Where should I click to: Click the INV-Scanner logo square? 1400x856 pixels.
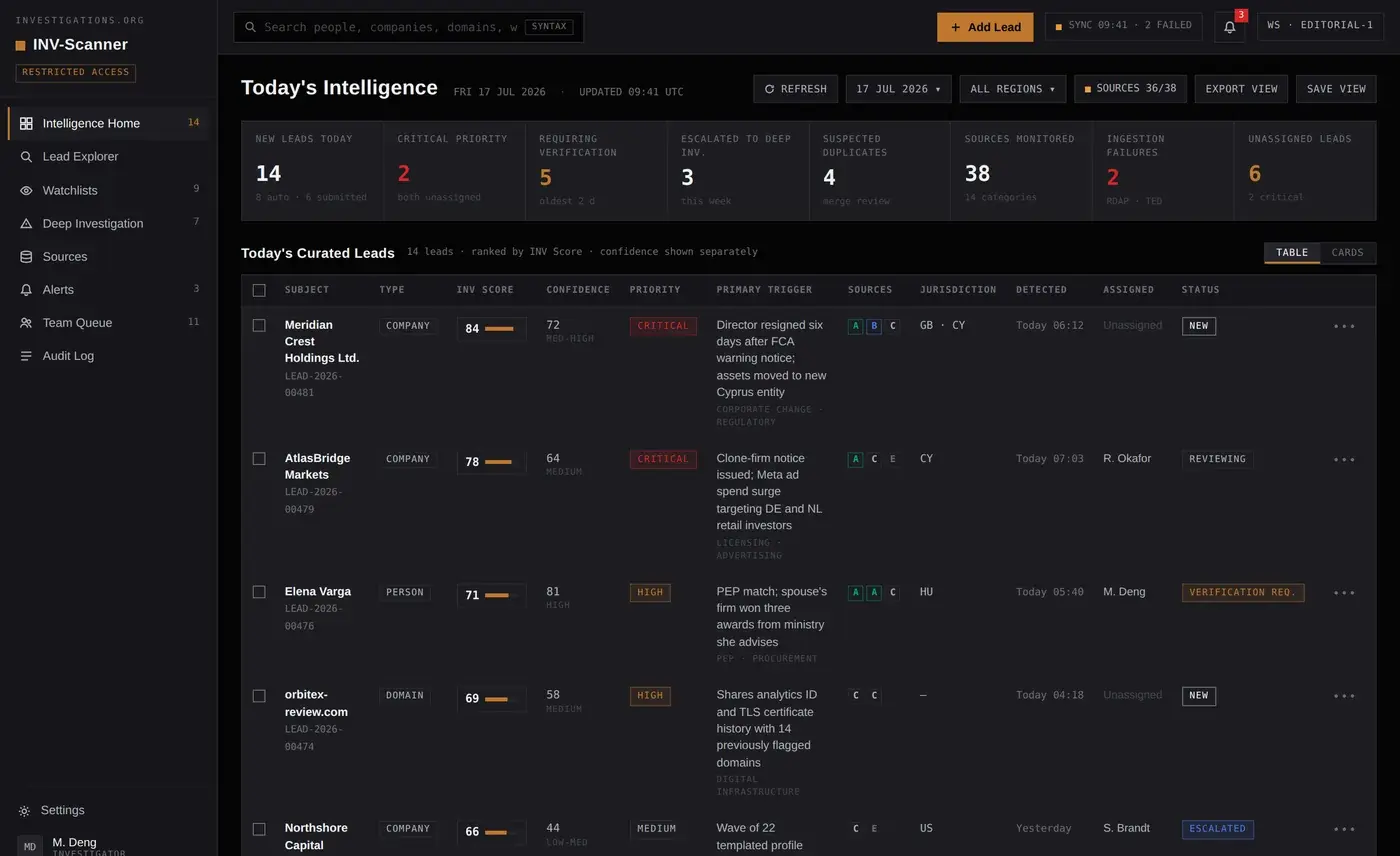[20, 45]
